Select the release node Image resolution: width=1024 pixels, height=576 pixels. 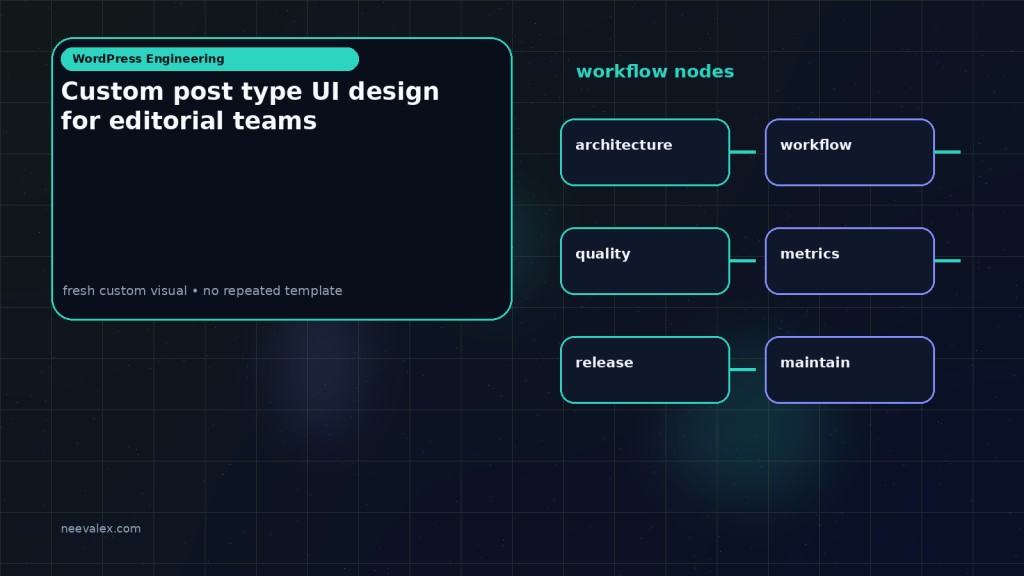(x=645, y=370)
